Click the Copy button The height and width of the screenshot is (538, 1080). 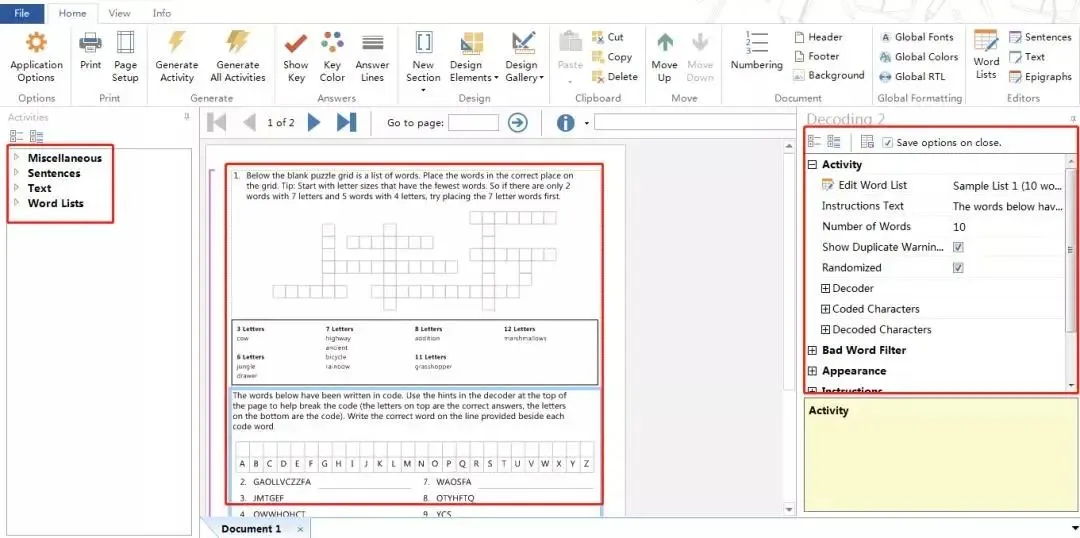611,57
